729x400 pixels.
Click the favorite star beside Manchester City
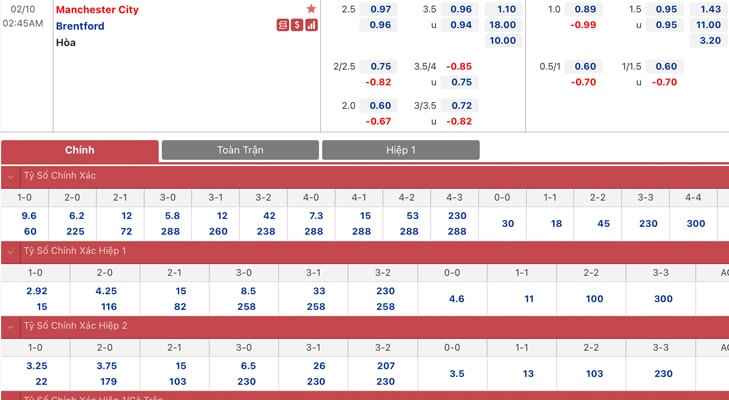click(x=311, y=9)
